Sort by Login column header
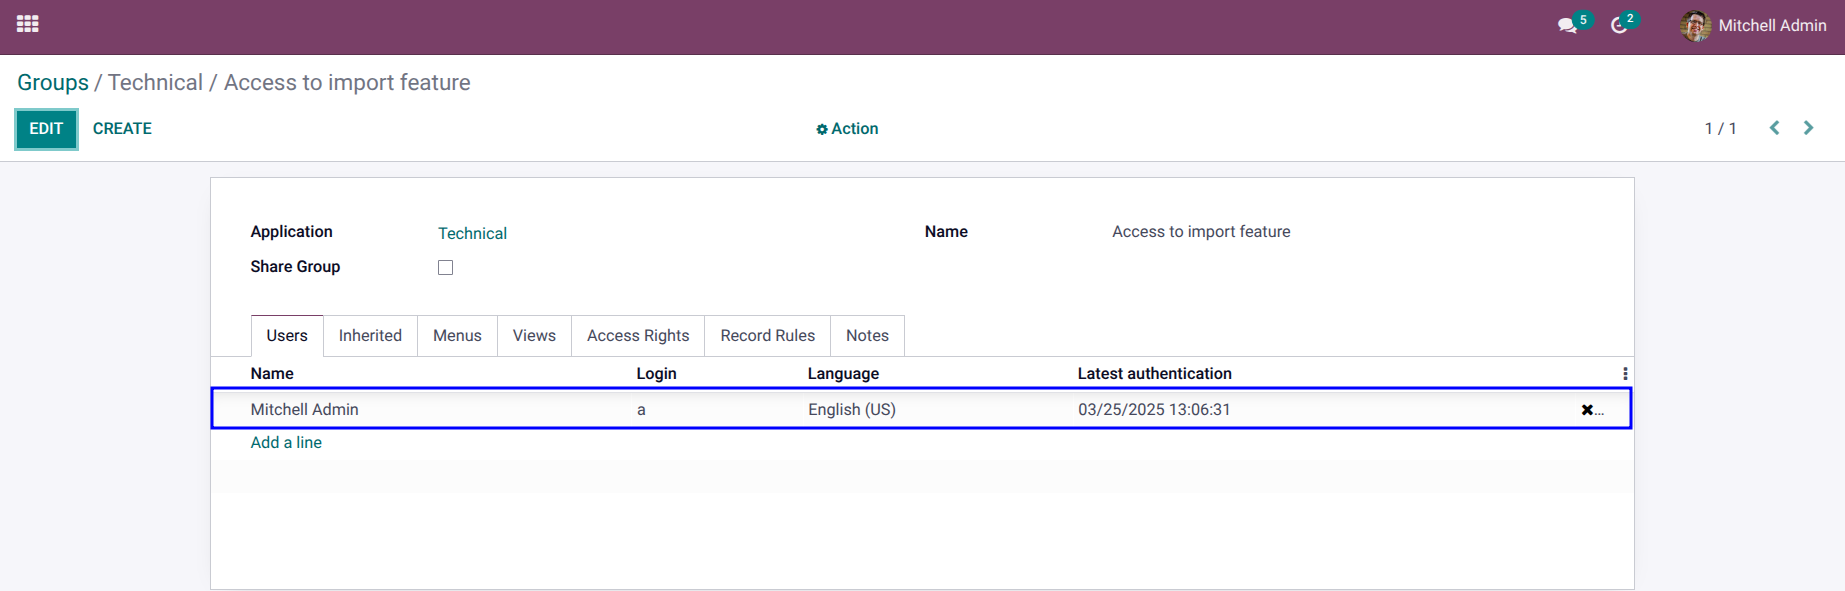The image size is (1845, 591). point(656,374)
